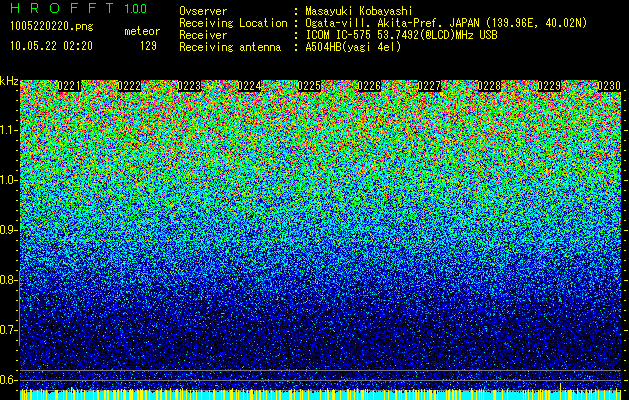The image size is (629, 400).
Task: Click the 0227 time marker
Action: point(430,86)
